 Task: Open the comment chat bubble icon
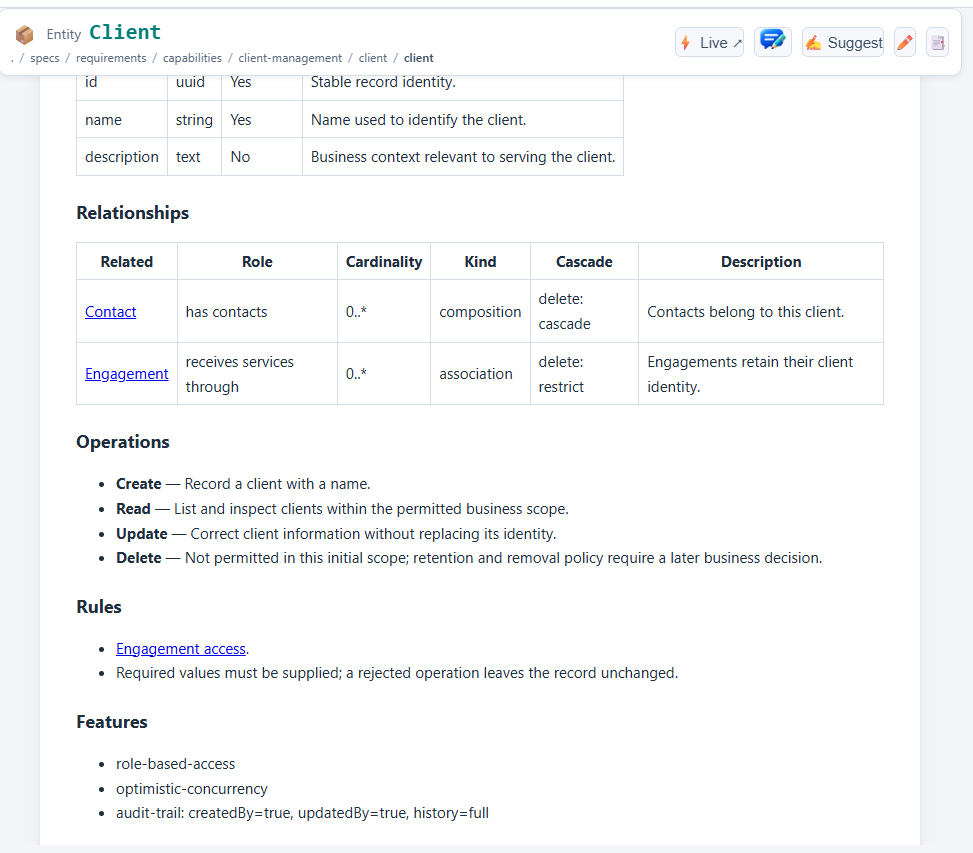coord(773,42)
